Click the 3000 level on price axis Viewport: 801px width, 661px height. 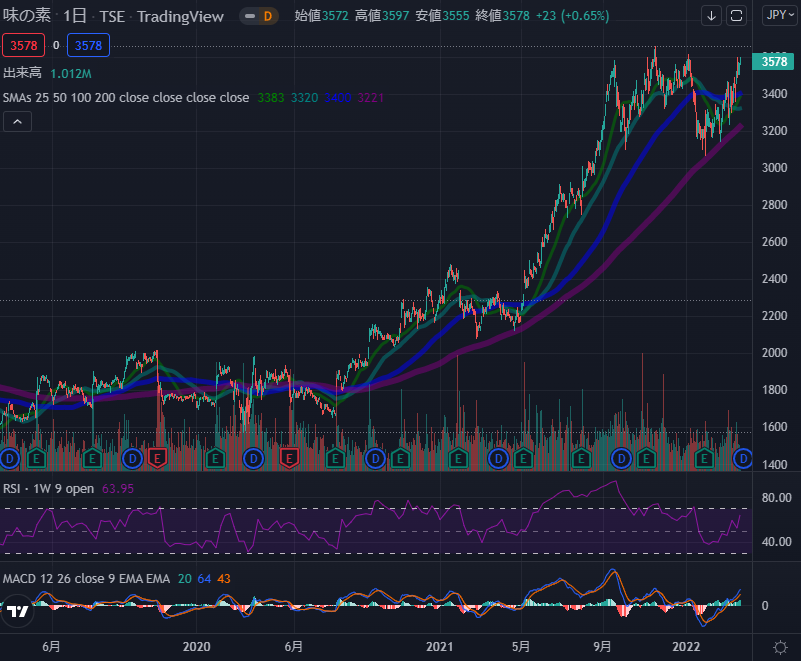pyautogui.click(x=774, y=168)
